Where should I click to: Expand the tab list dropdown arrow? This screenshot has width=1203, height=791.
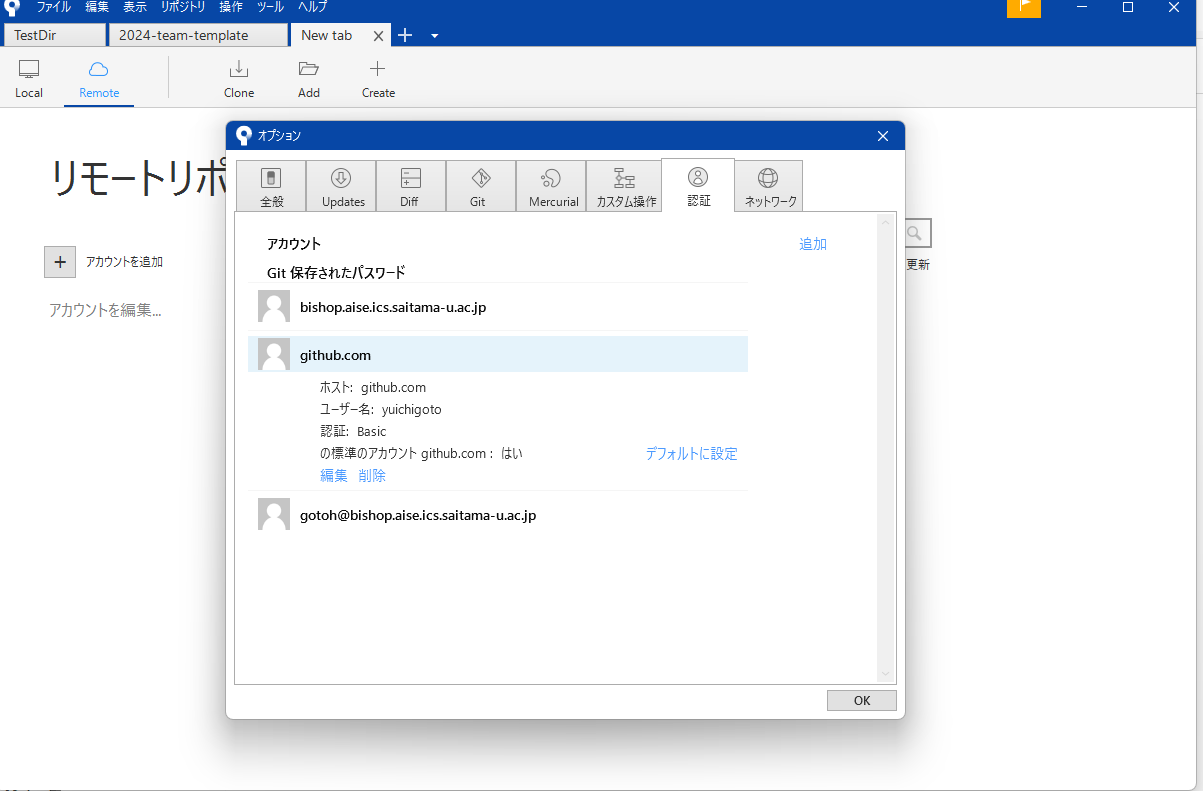pos(434,36)
